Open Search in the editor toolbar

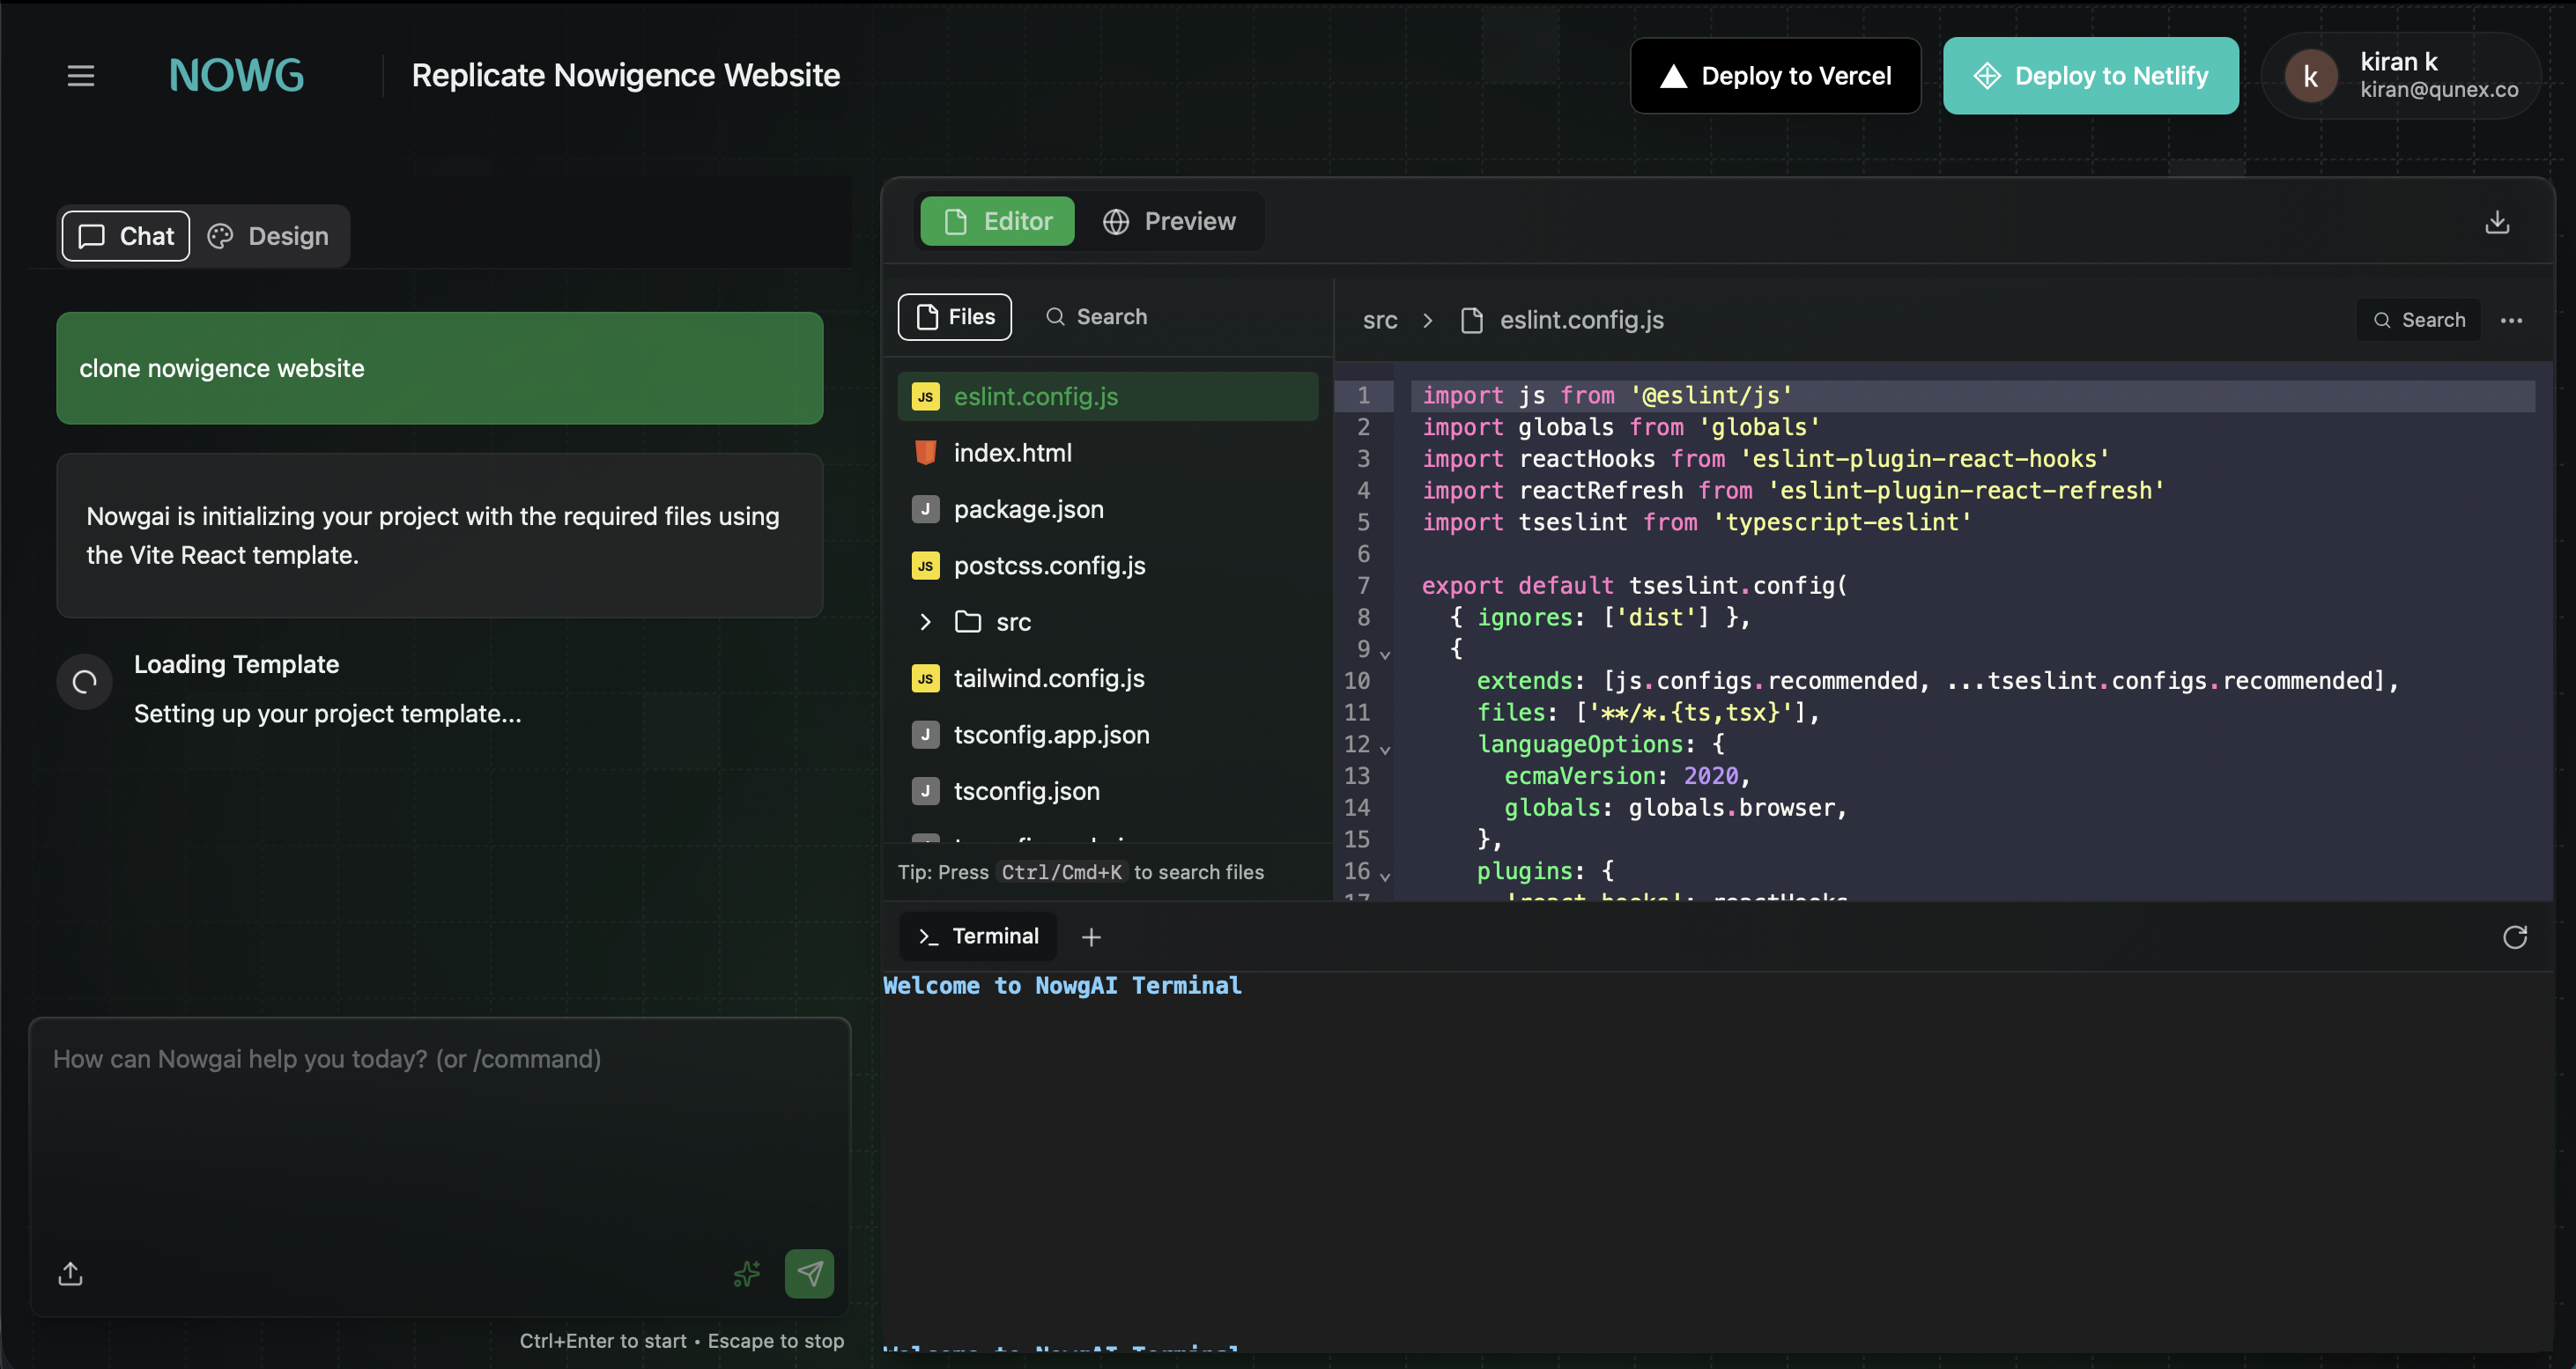(2419, 319)
